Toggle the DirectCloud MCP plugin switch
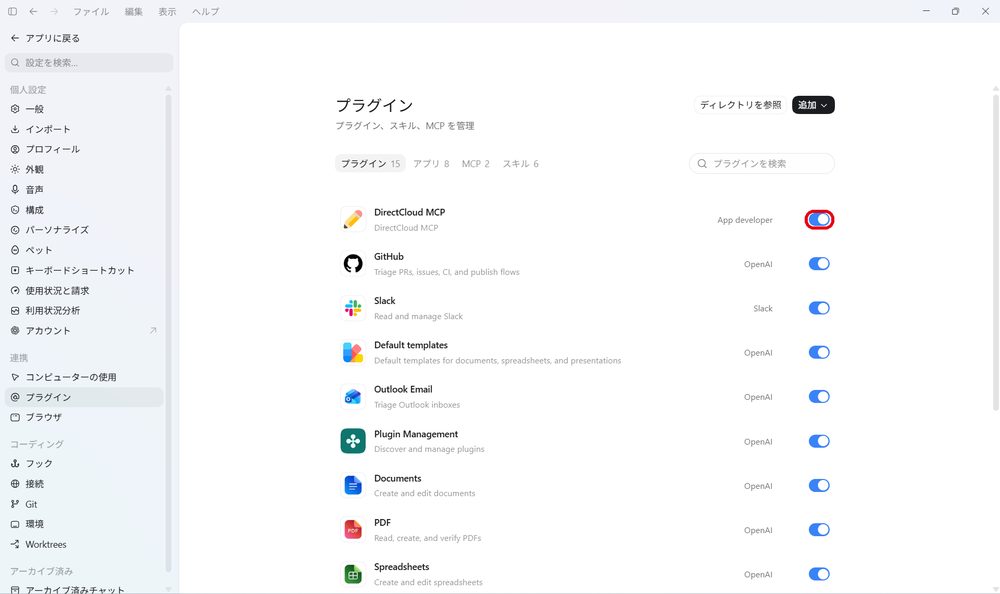 (x=819, y=219)
